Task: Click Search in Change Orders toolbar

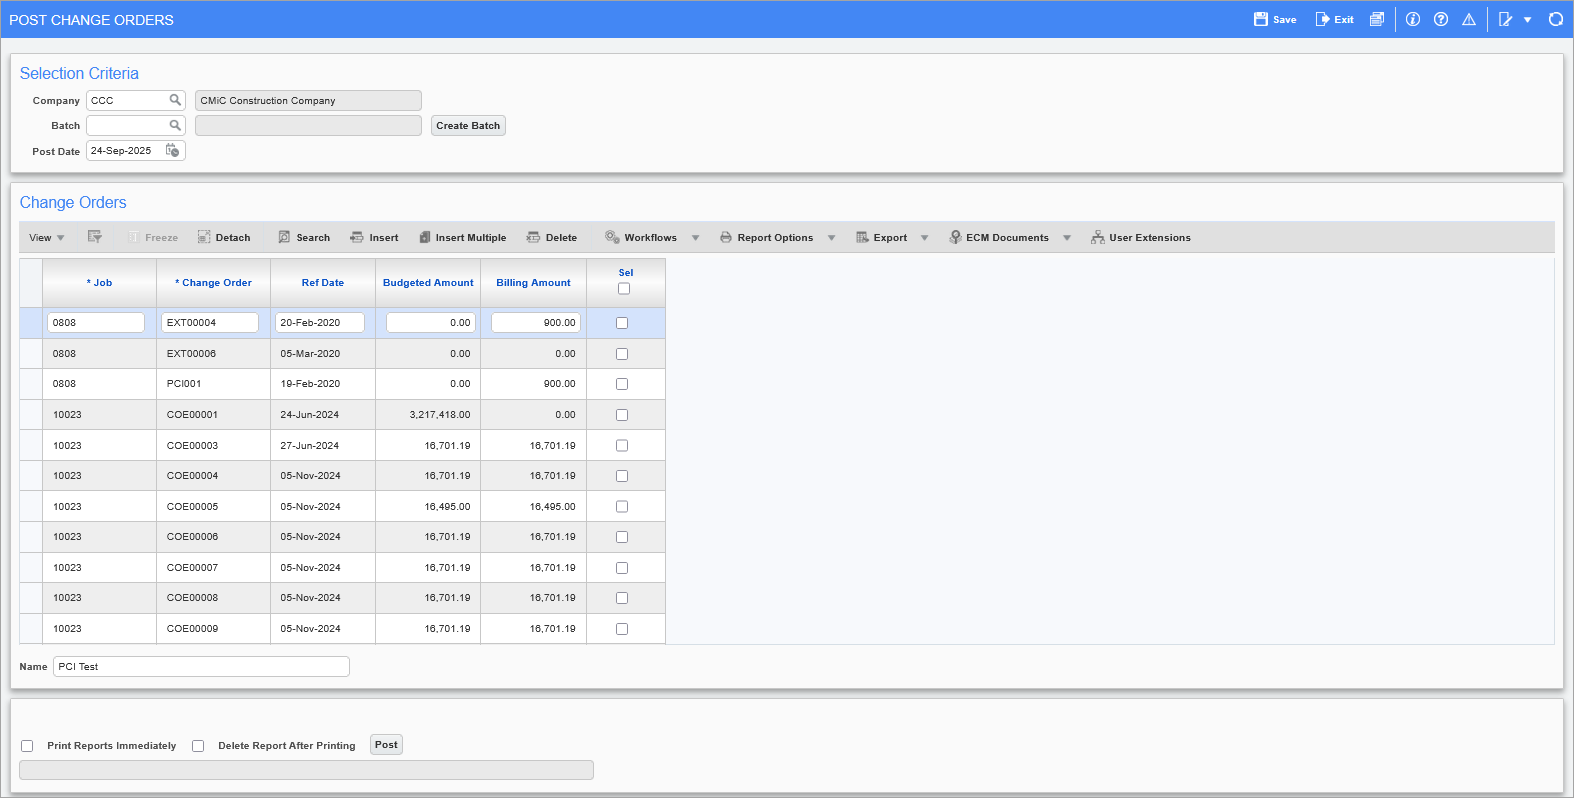Action: coord(304,237)
